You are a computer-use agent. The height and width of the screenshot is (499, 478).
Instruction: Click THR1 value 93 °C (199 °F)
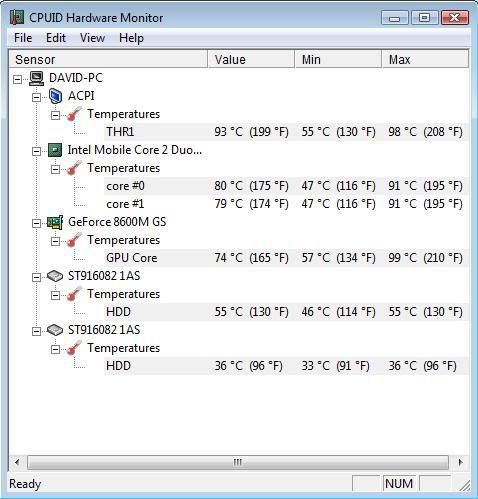[x=251, y=132]
